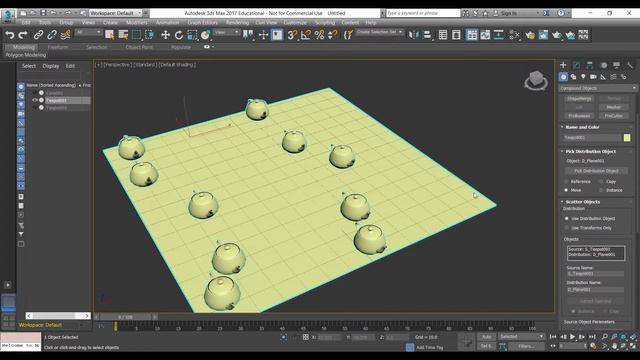Activate the Select and Link tool
Viewport: 640px width, 360px height.
click(x=38, y=35)
